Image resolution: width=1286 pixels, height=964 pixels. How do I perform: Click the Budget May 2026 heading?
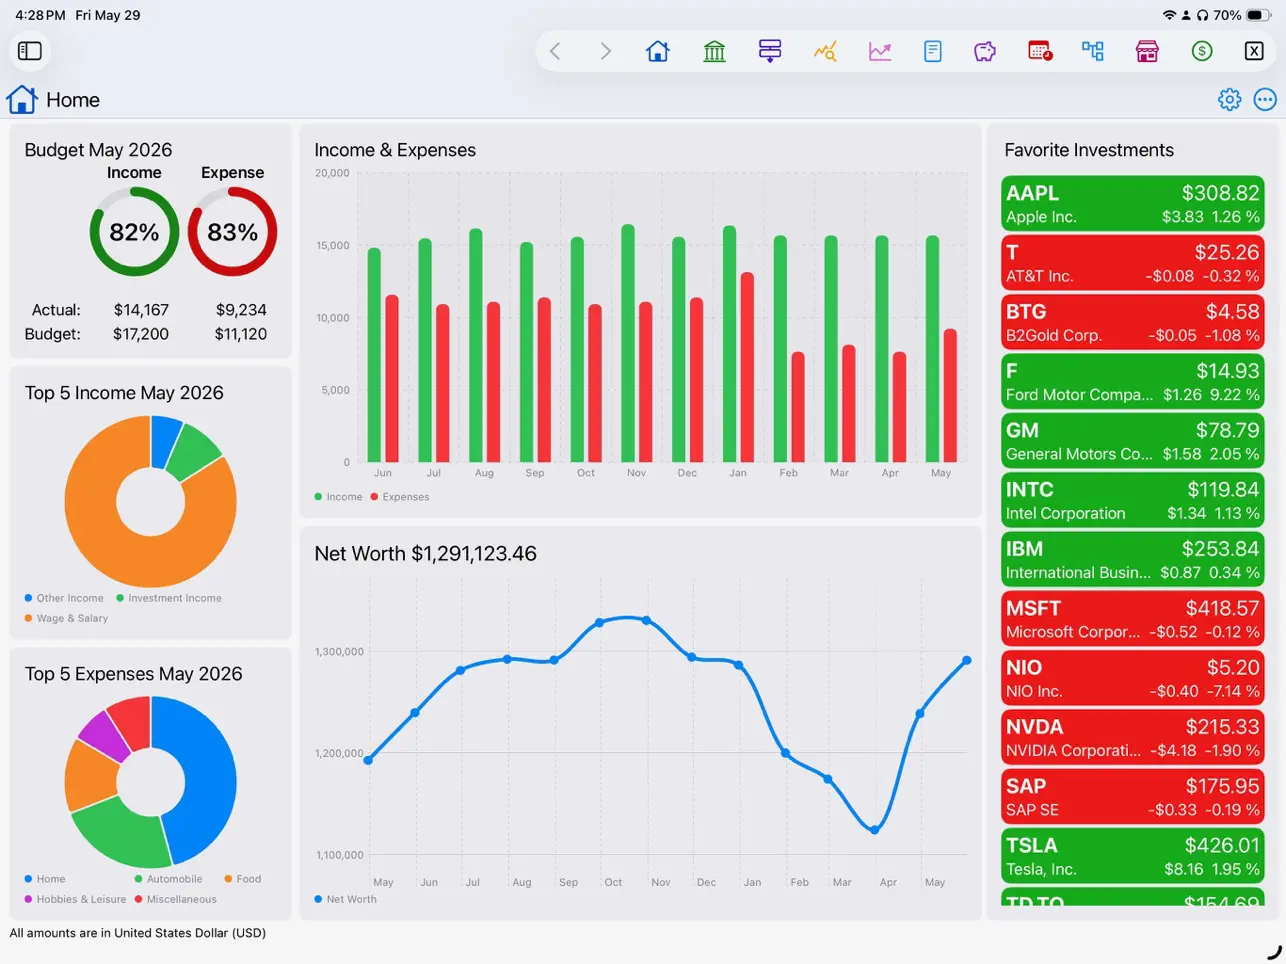(98, 150)
